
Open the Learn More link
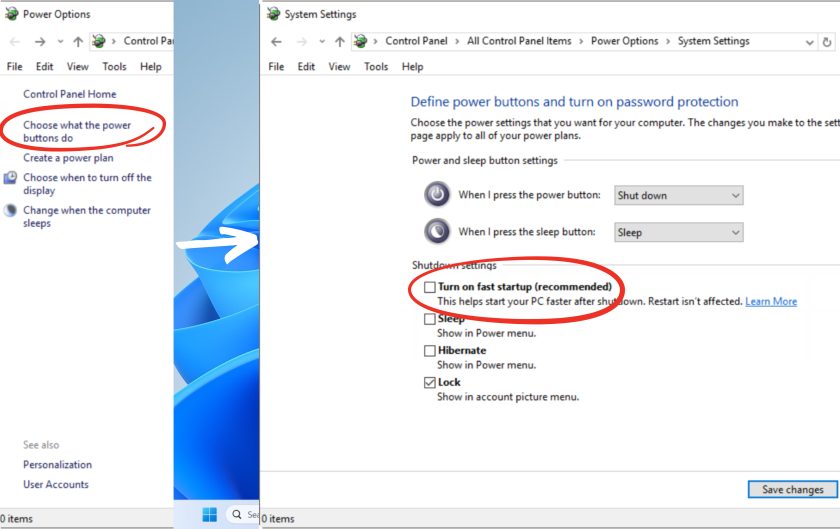[x=771, y=301]
